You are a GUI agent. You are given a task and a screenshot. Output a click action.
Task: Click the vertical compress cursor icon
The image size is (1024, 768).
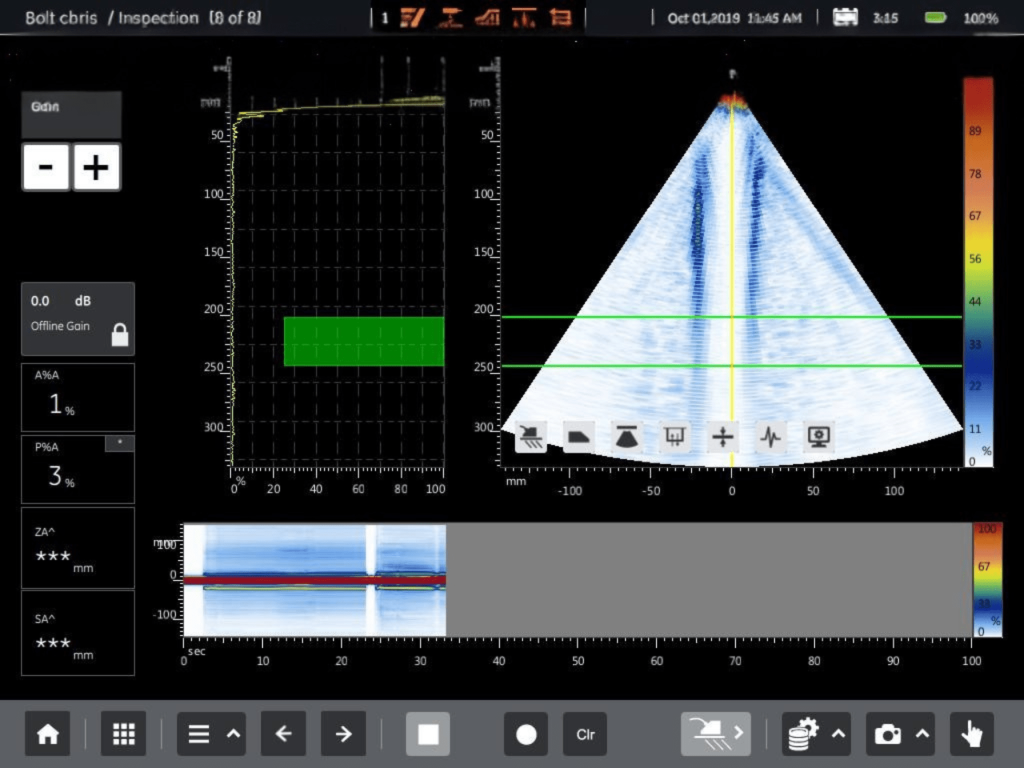[722, 437]
